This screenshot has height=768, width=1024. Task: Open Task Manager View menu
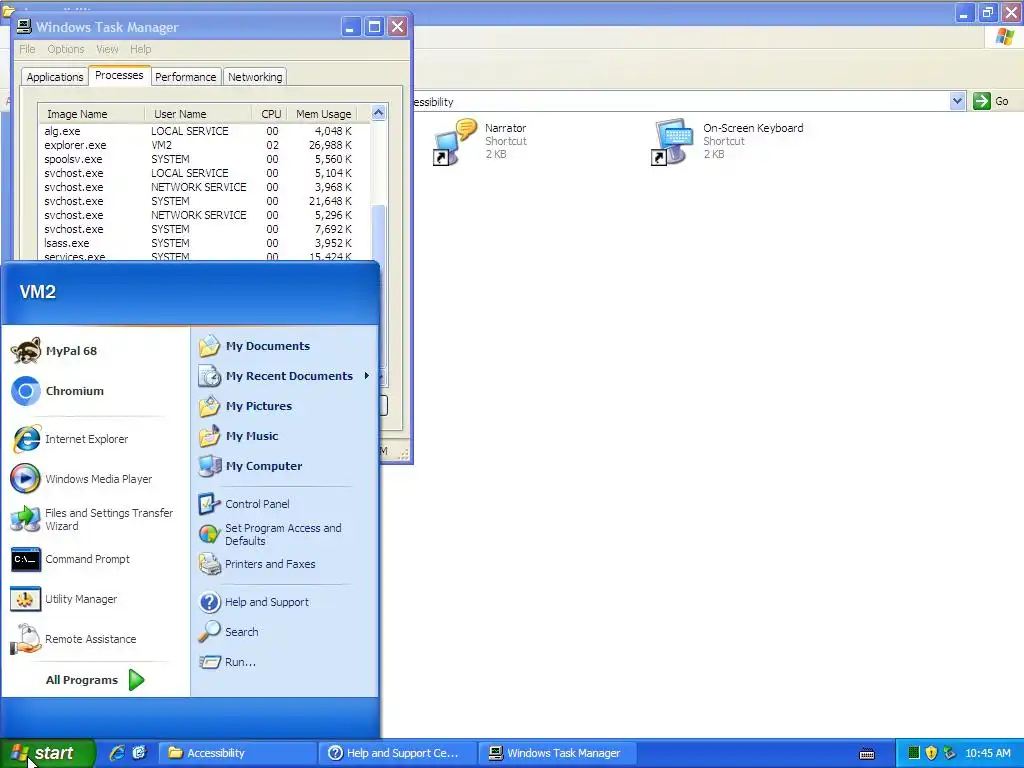pos(107,49)
